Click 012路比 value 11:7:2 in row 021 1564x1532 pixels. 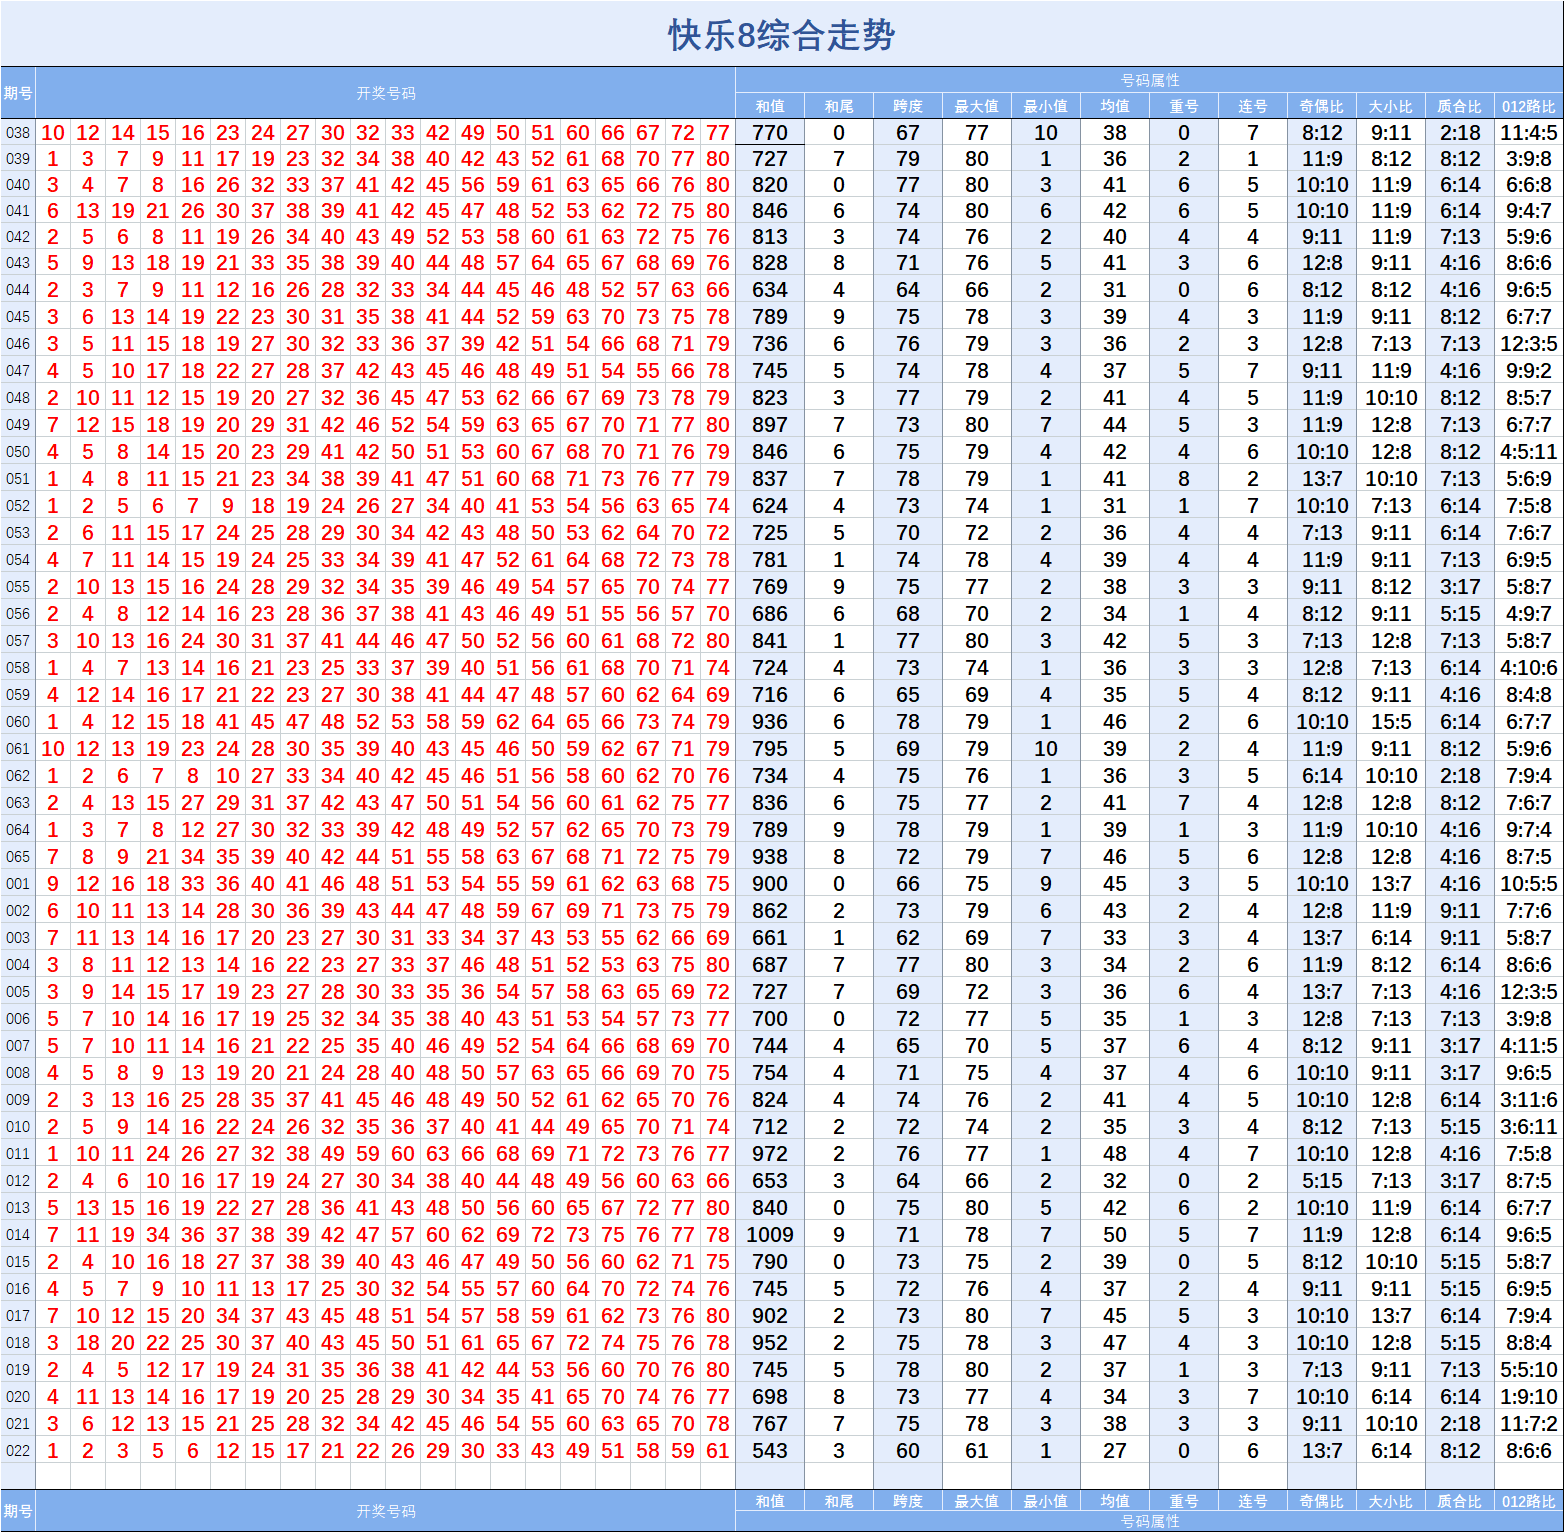(1529, 1424)
